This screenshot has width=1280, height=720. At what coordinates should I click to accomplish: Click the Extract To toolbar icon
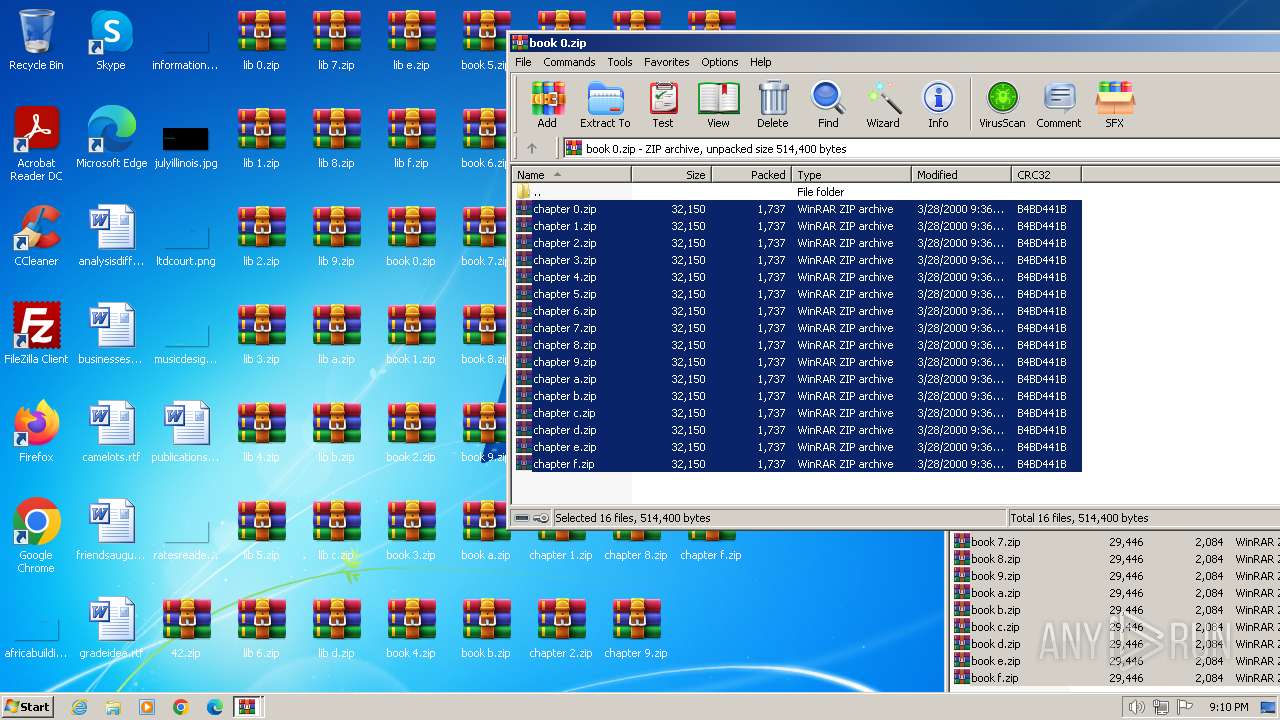[x=605, y=105]
